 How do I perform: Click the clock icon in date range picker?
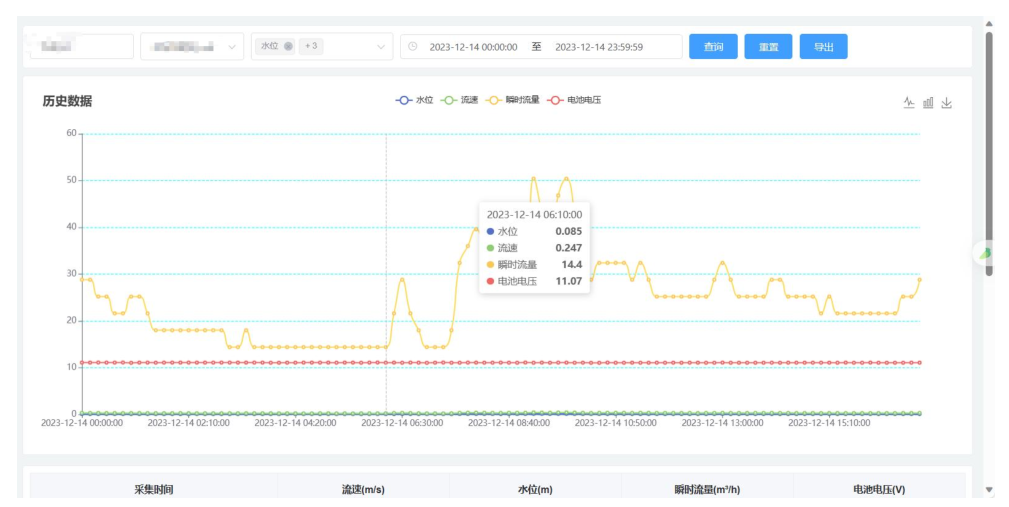coord(413,47)
